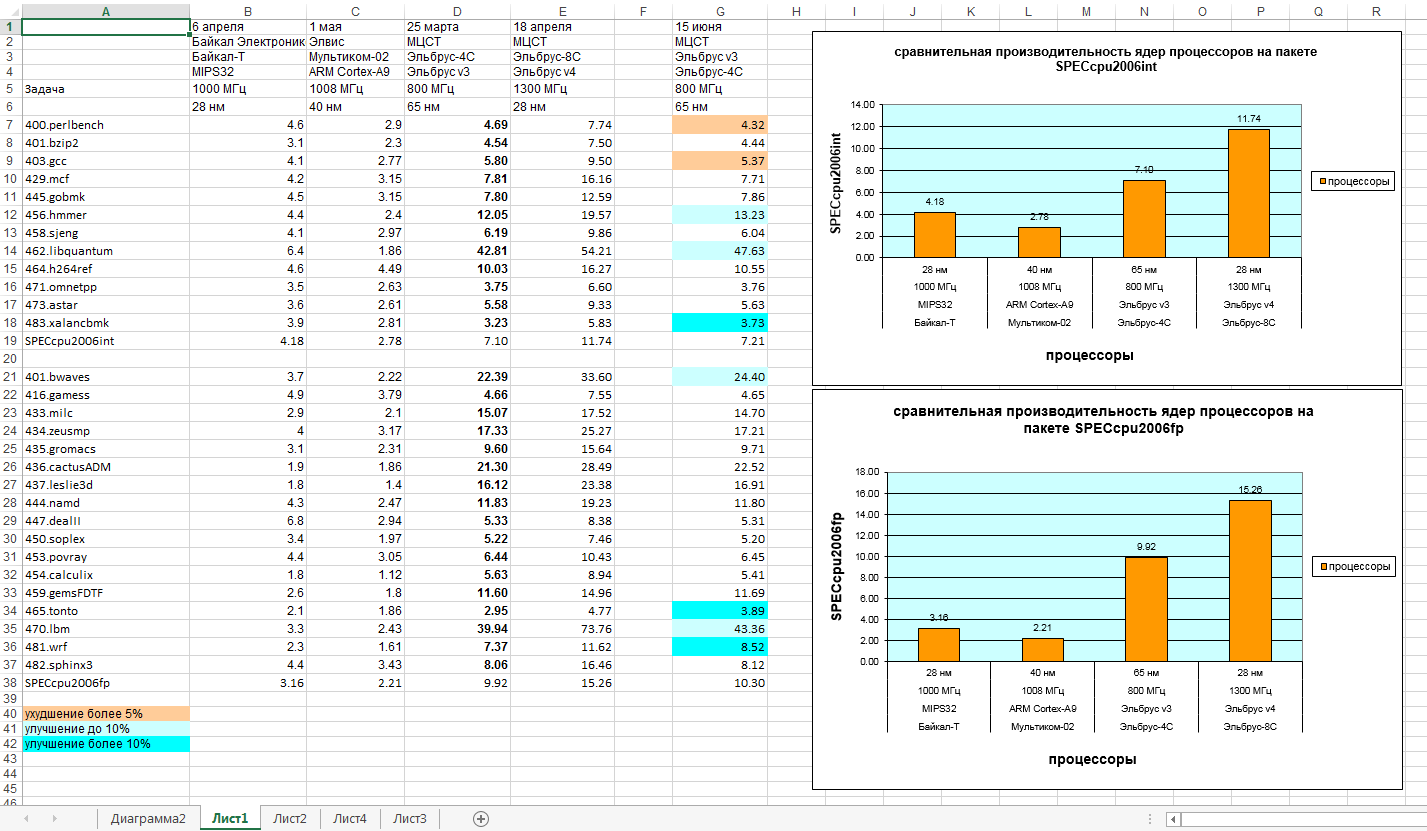Screen dimensions: 1427x831
Task: Click the tab bar split handle dots
Action: 1151,818
